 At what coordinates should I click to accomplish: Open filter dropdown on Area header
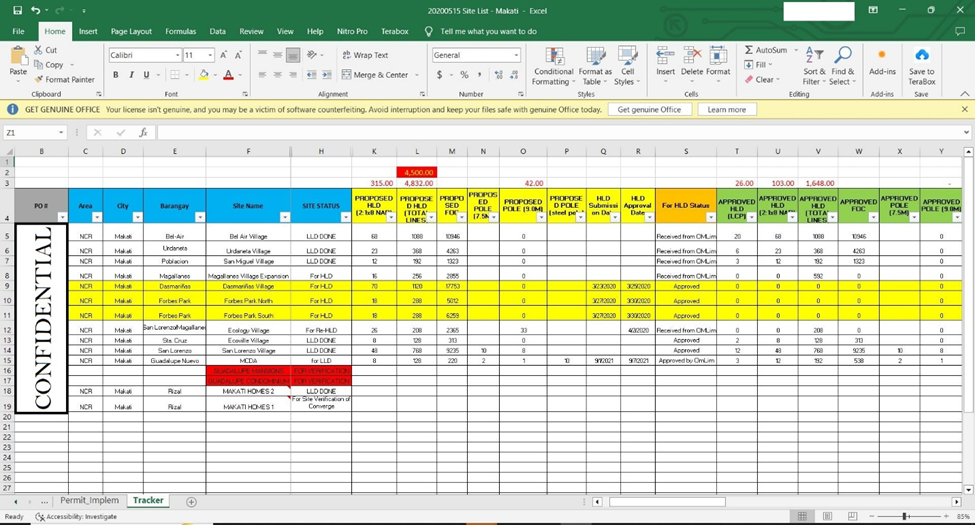coord(97,217)
